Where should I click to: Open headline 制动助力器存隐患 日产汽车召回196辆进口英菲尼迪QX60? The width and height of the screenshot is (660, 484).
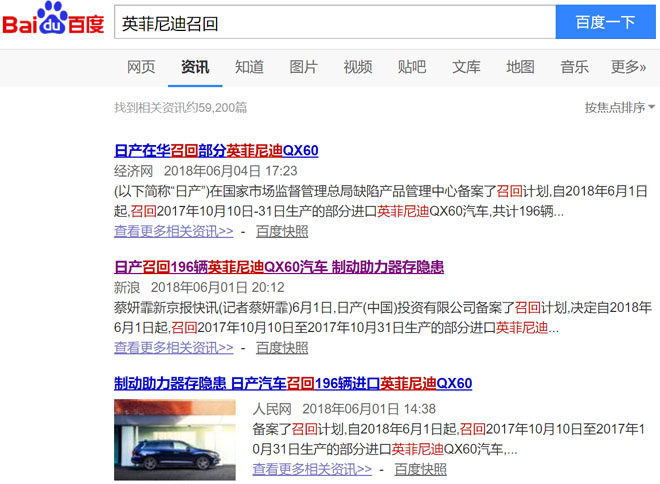tap(293, 383)
